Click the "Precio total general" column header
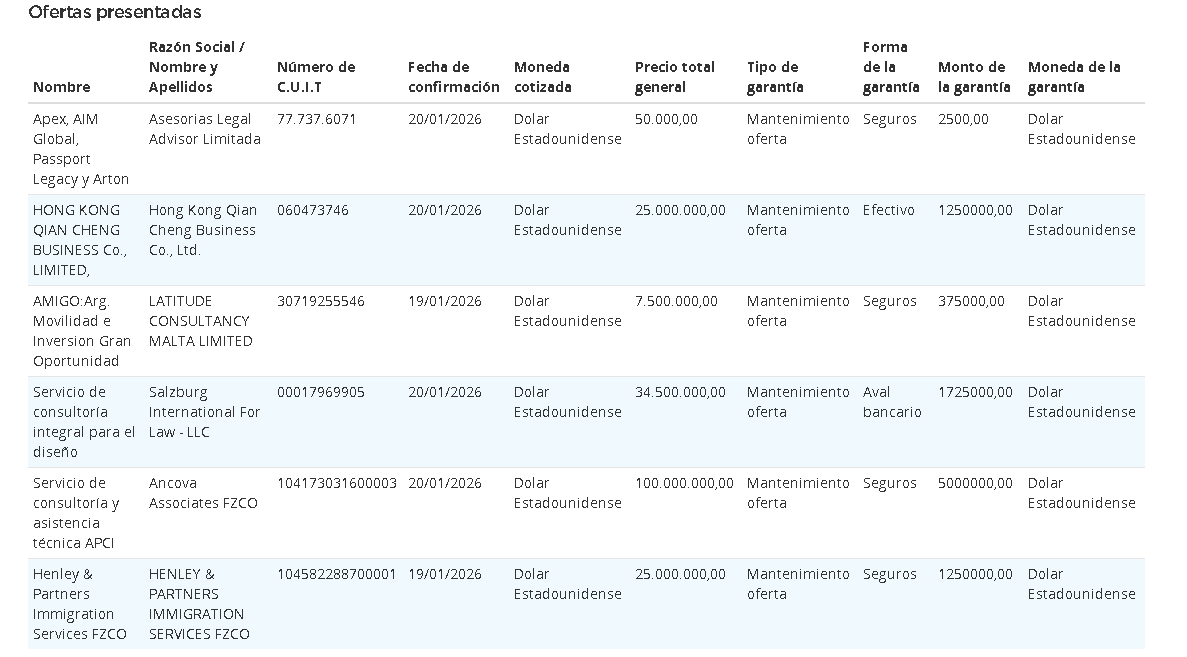 pos(675,77)
